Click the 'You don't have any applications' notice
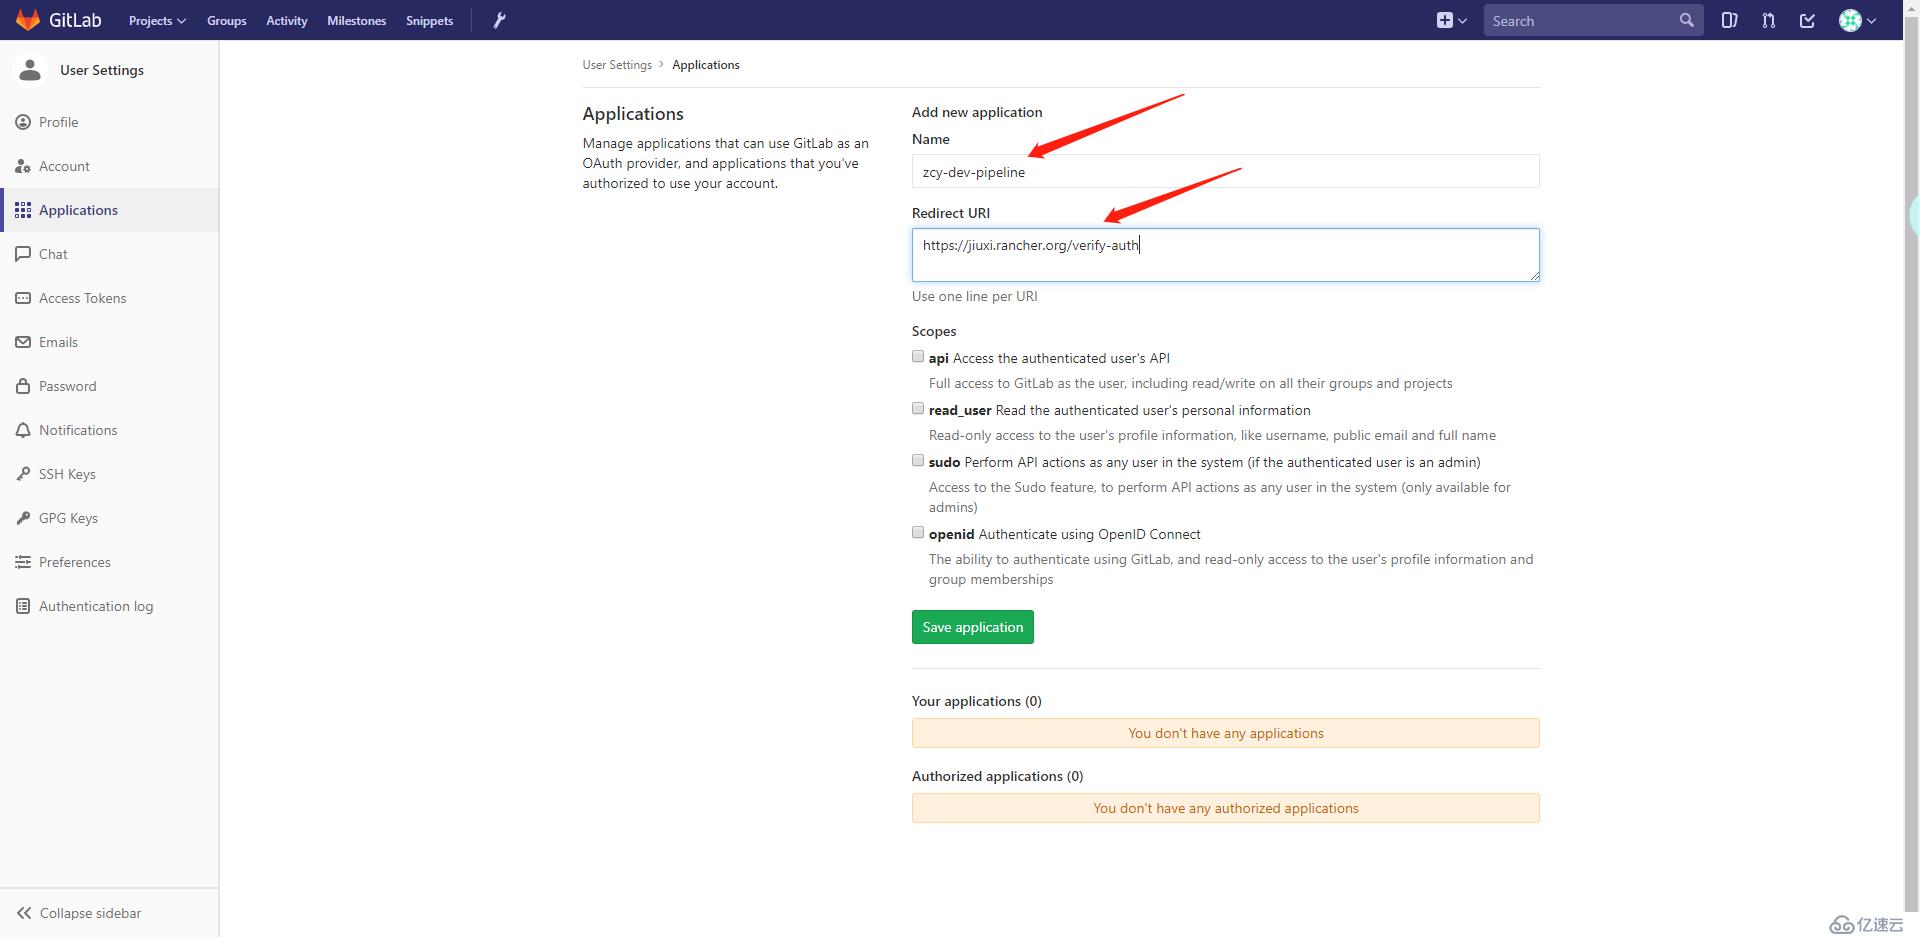The height and width of the screenshot is (937, 1920). tap(1225, 733)
